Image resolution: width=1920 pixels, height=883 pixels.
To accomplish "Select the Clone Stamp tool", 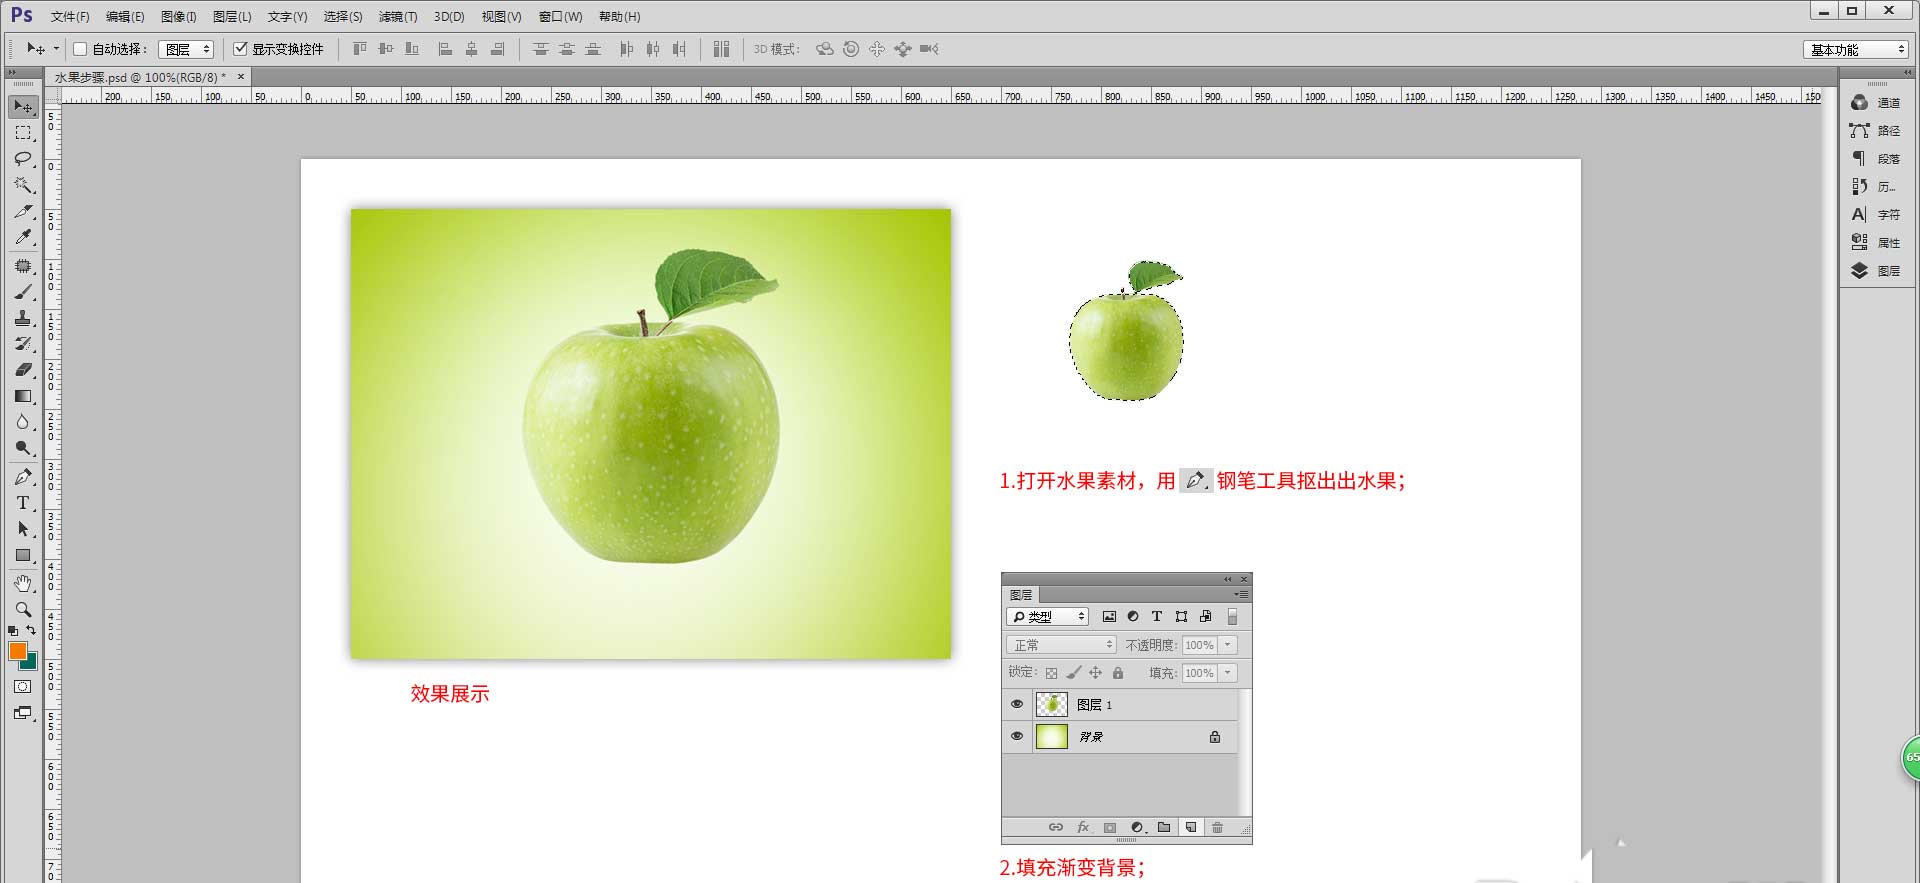I will 23,318.
